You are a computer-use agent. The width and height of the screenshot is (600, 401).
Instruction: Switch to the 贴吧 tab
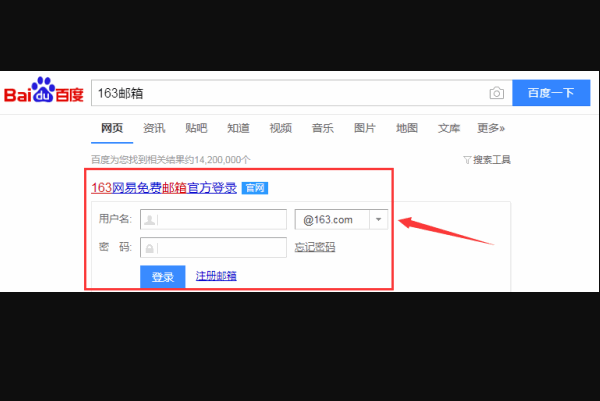196,128
